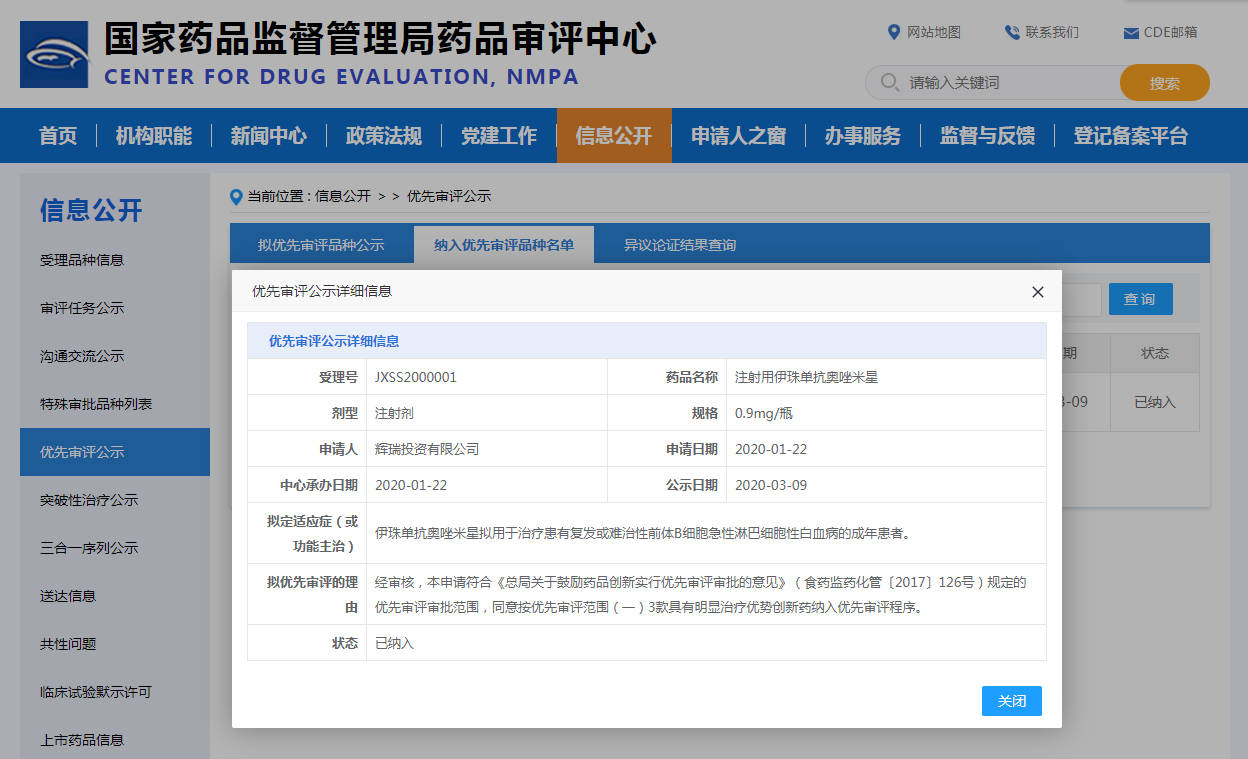The width and height of the screenshot is (1248, 759).
Task: Select 优先审评公示 sidebar item
Action: click(x=82, y=452)
